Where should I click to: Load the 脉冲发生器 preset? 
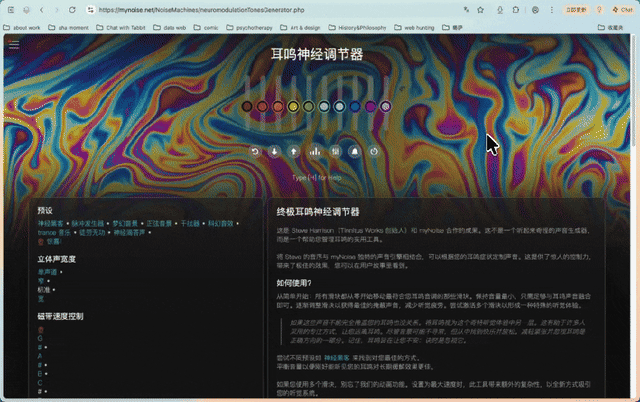point(88,224)
